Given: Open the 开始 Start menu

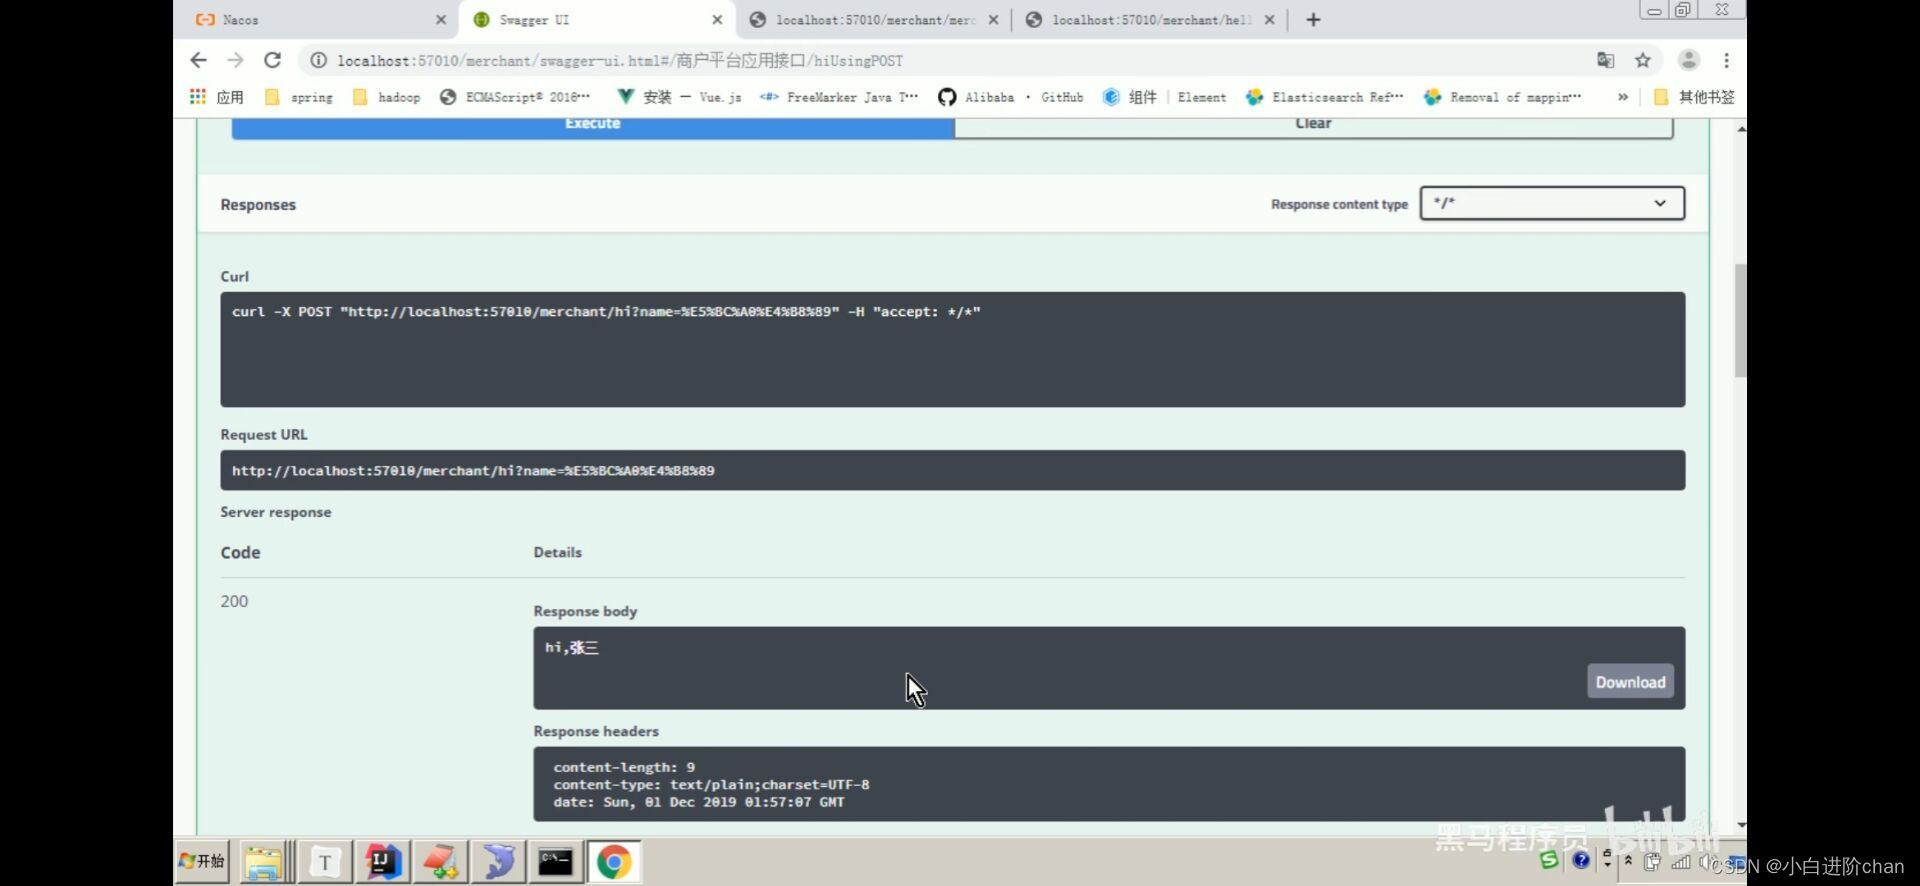Looking at the screenshot, I should coord(202,861).
